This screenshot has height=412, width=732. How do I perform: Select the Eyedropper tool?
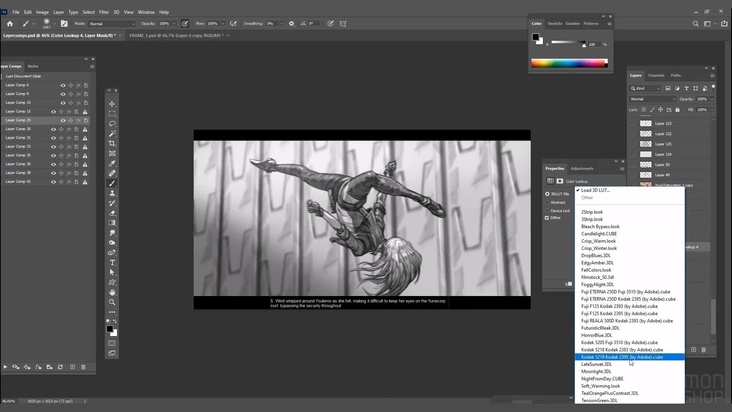[x=112, y=163]
